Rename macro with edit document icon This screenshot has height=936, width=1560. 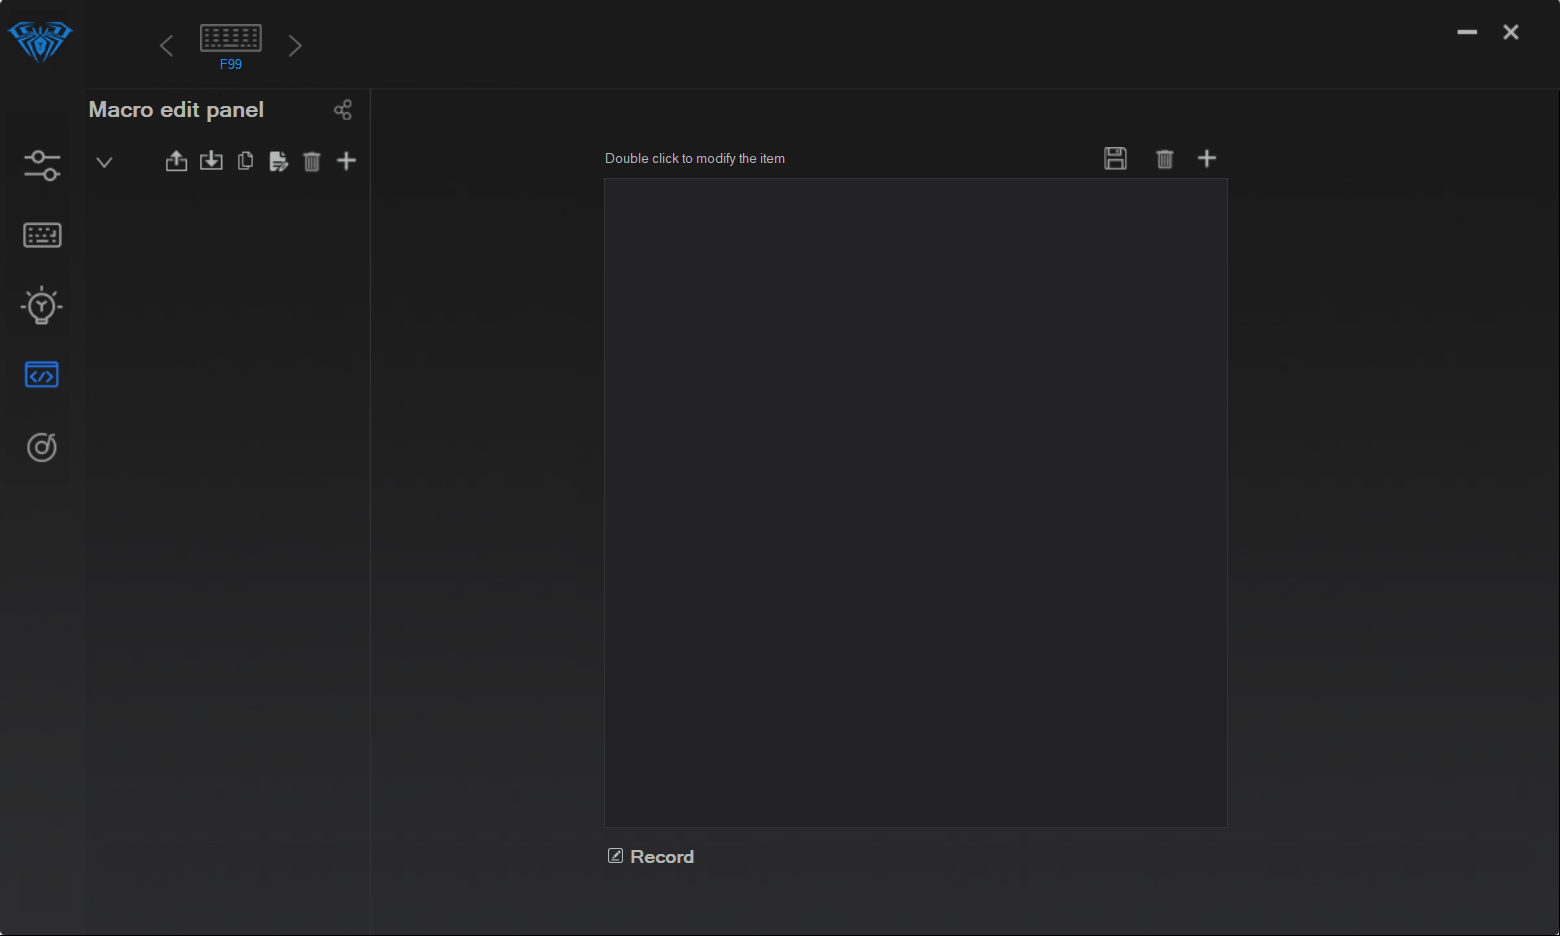pyautogui.click(x=279, y=161)
